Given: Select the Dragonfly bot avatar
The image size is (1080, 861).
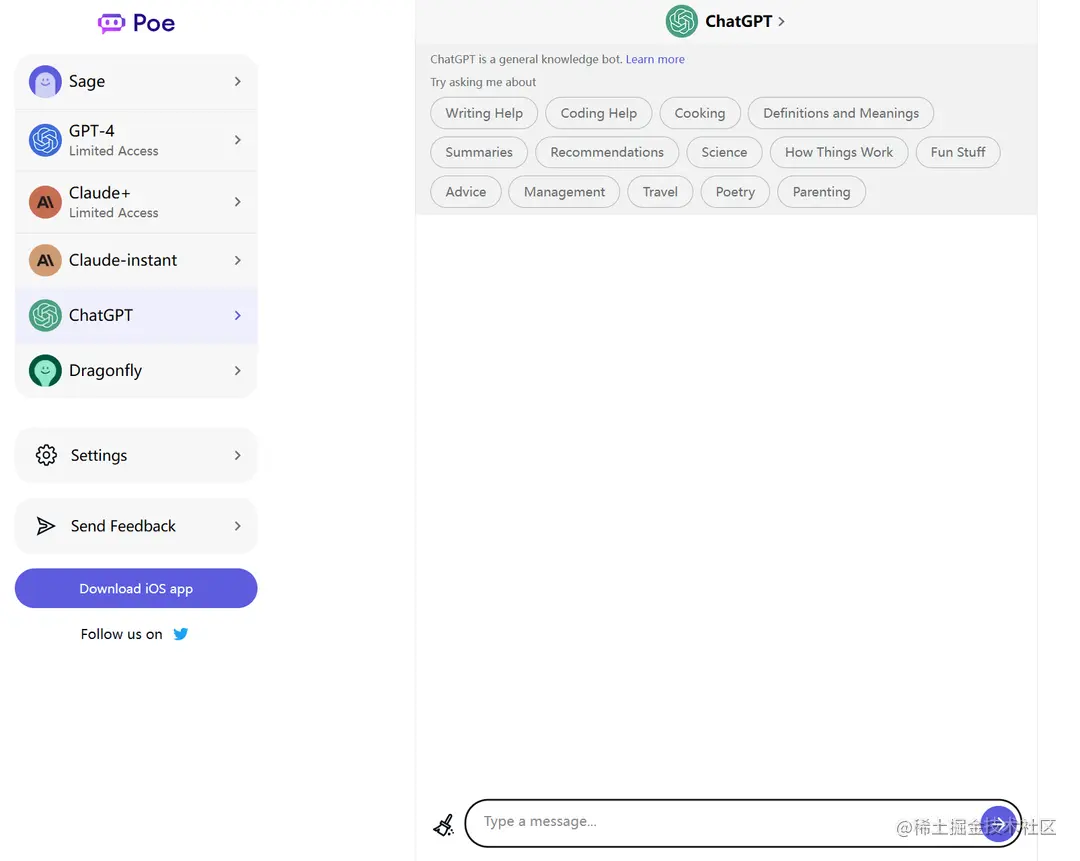Looking at the screenshot, I should pyautogui.click(x=45, y=371).
